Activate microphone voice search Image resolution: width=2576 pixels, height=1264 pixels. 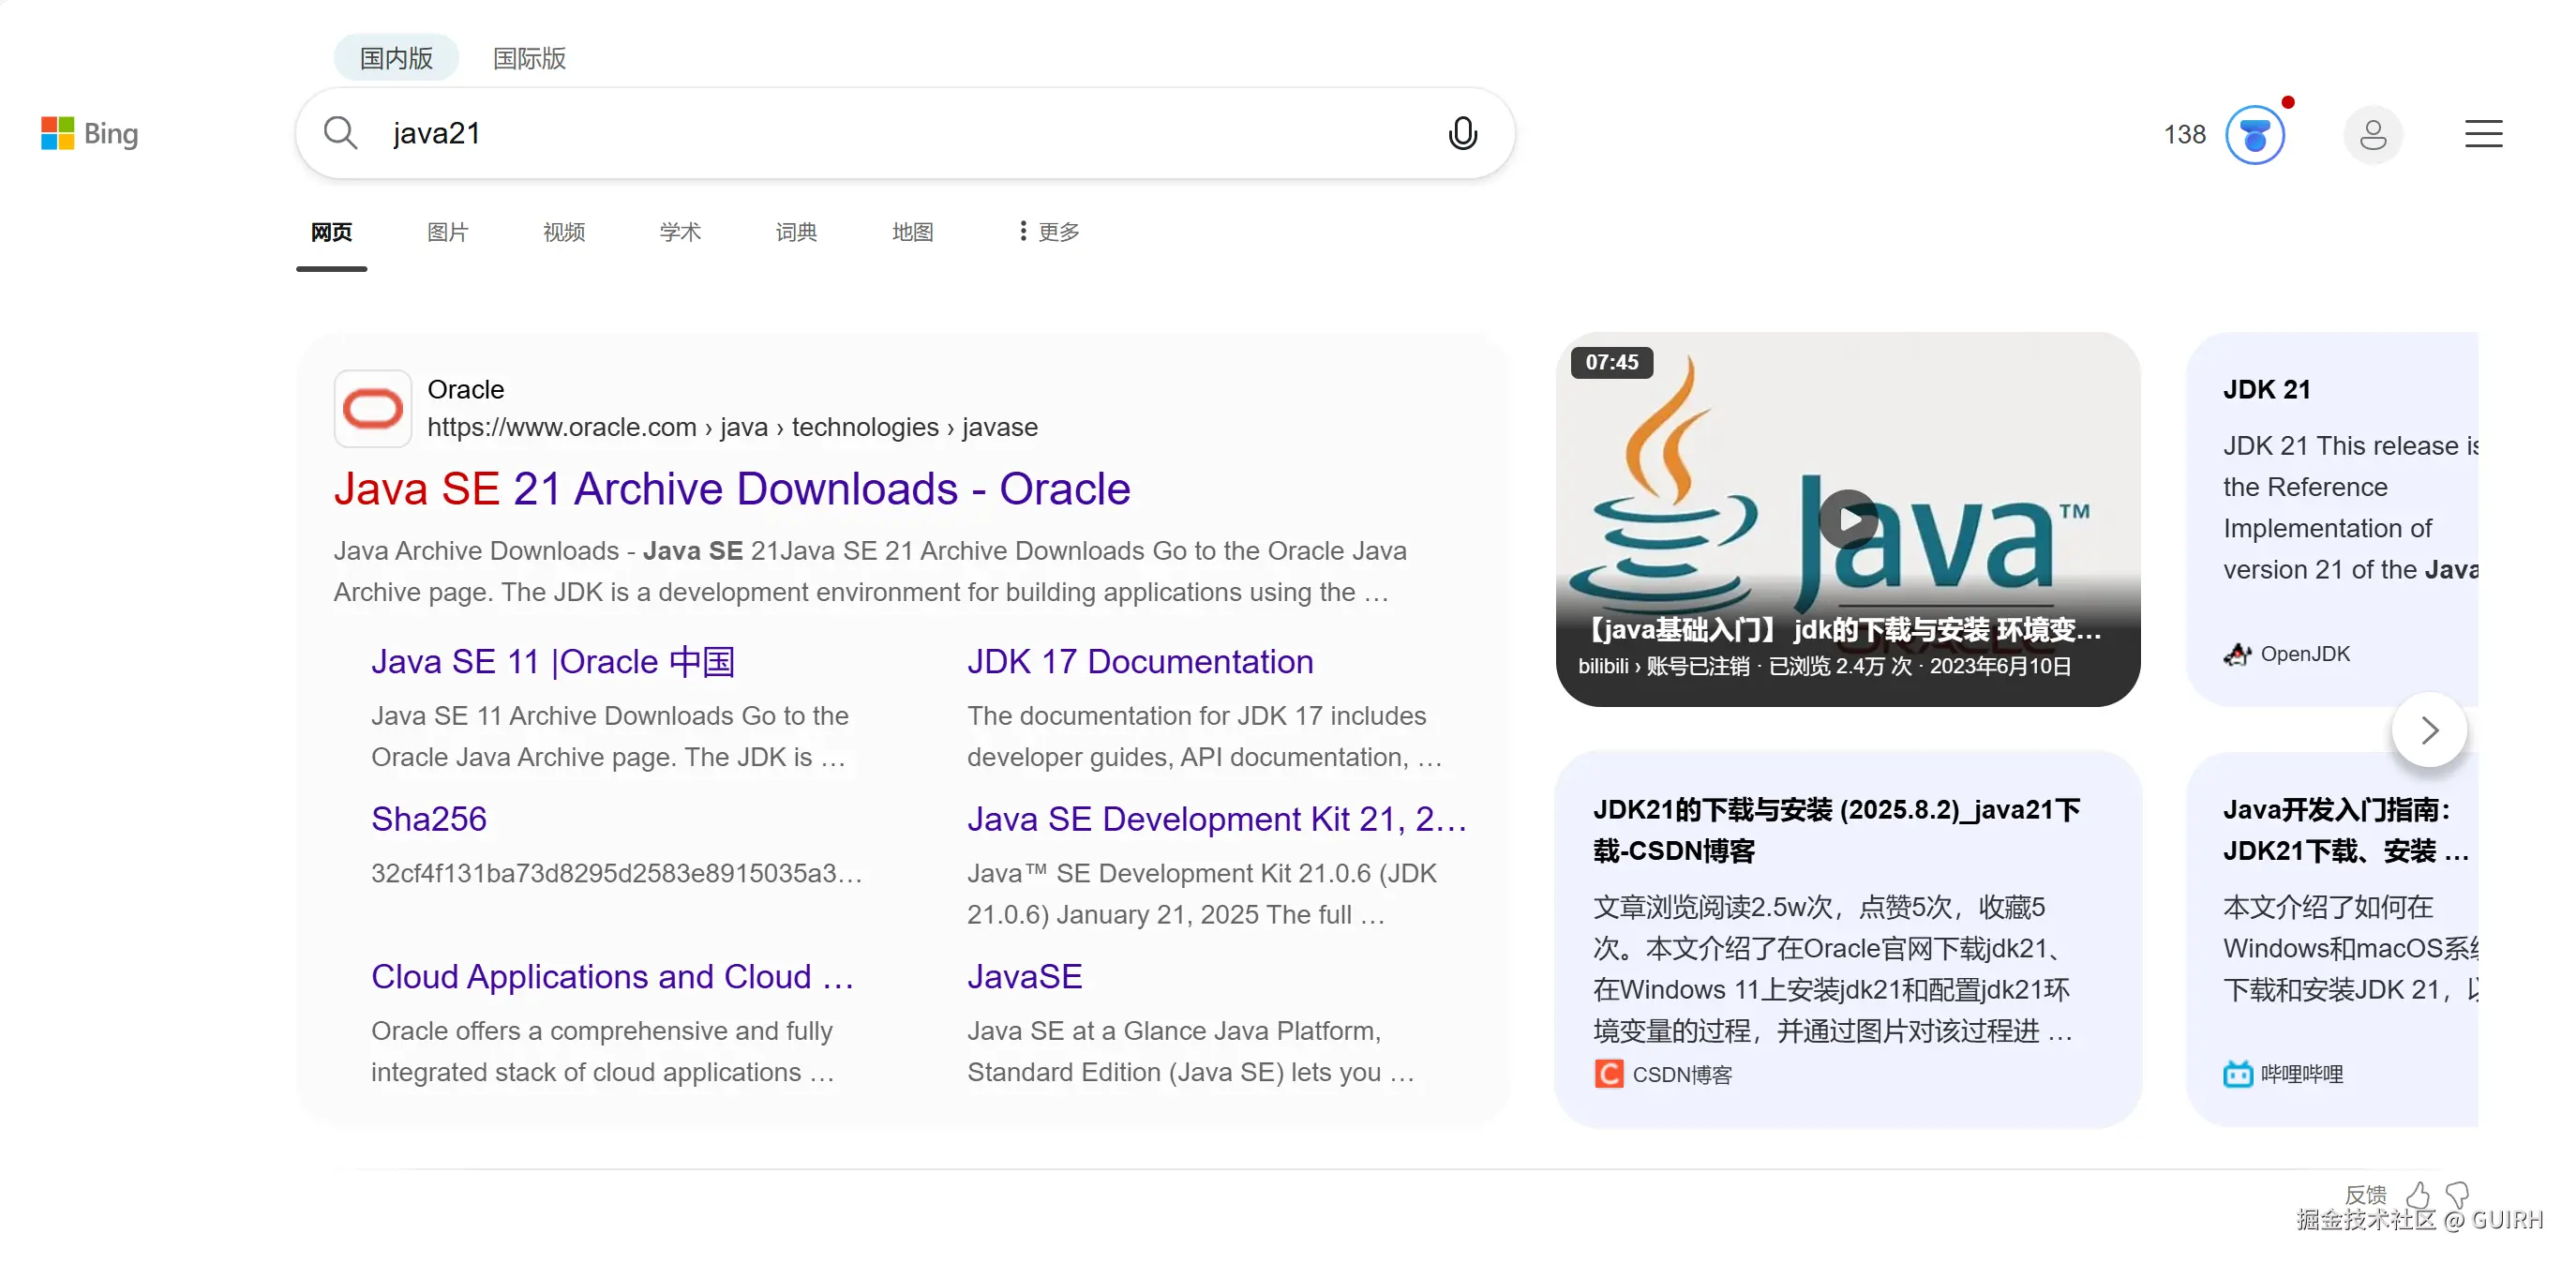pos(1461,133)
